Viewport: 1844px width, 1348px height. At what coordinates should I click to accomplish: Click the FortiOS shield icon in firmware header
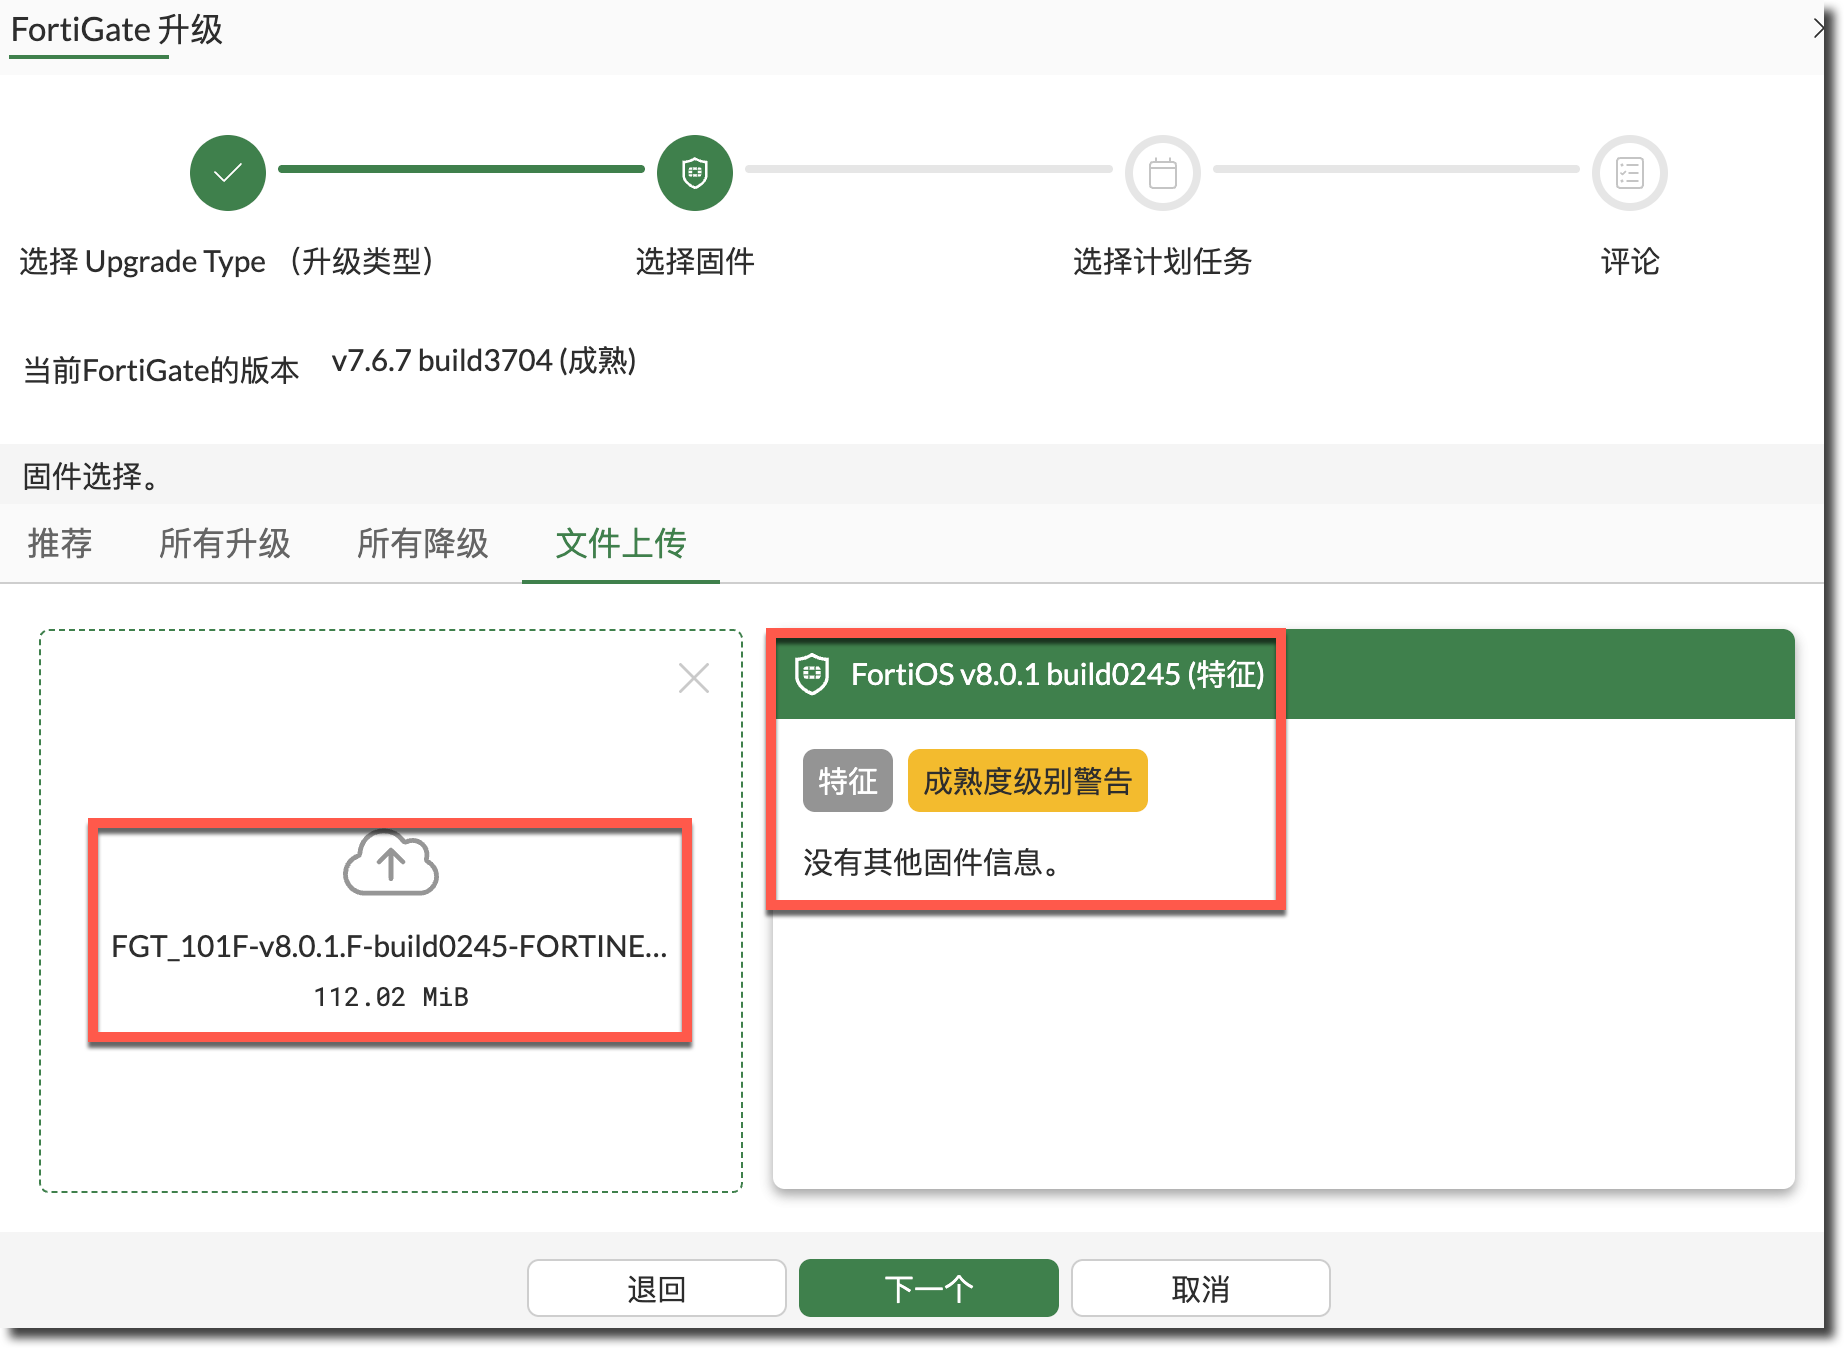pyautogui.click(x=812, y=674)
